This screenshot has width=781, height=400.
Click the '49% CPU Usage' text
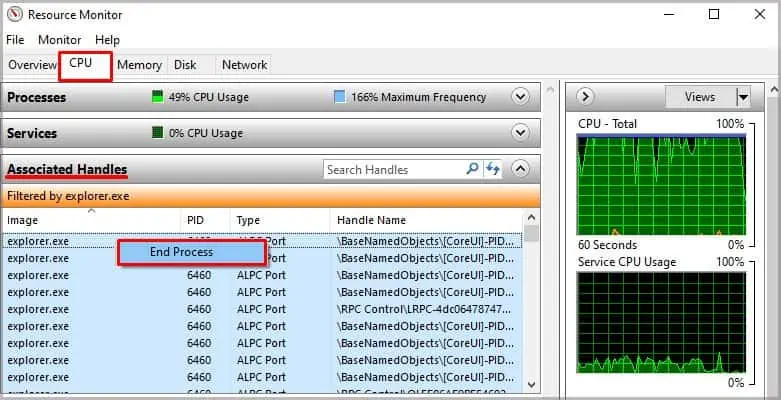[x=208, y=97]
